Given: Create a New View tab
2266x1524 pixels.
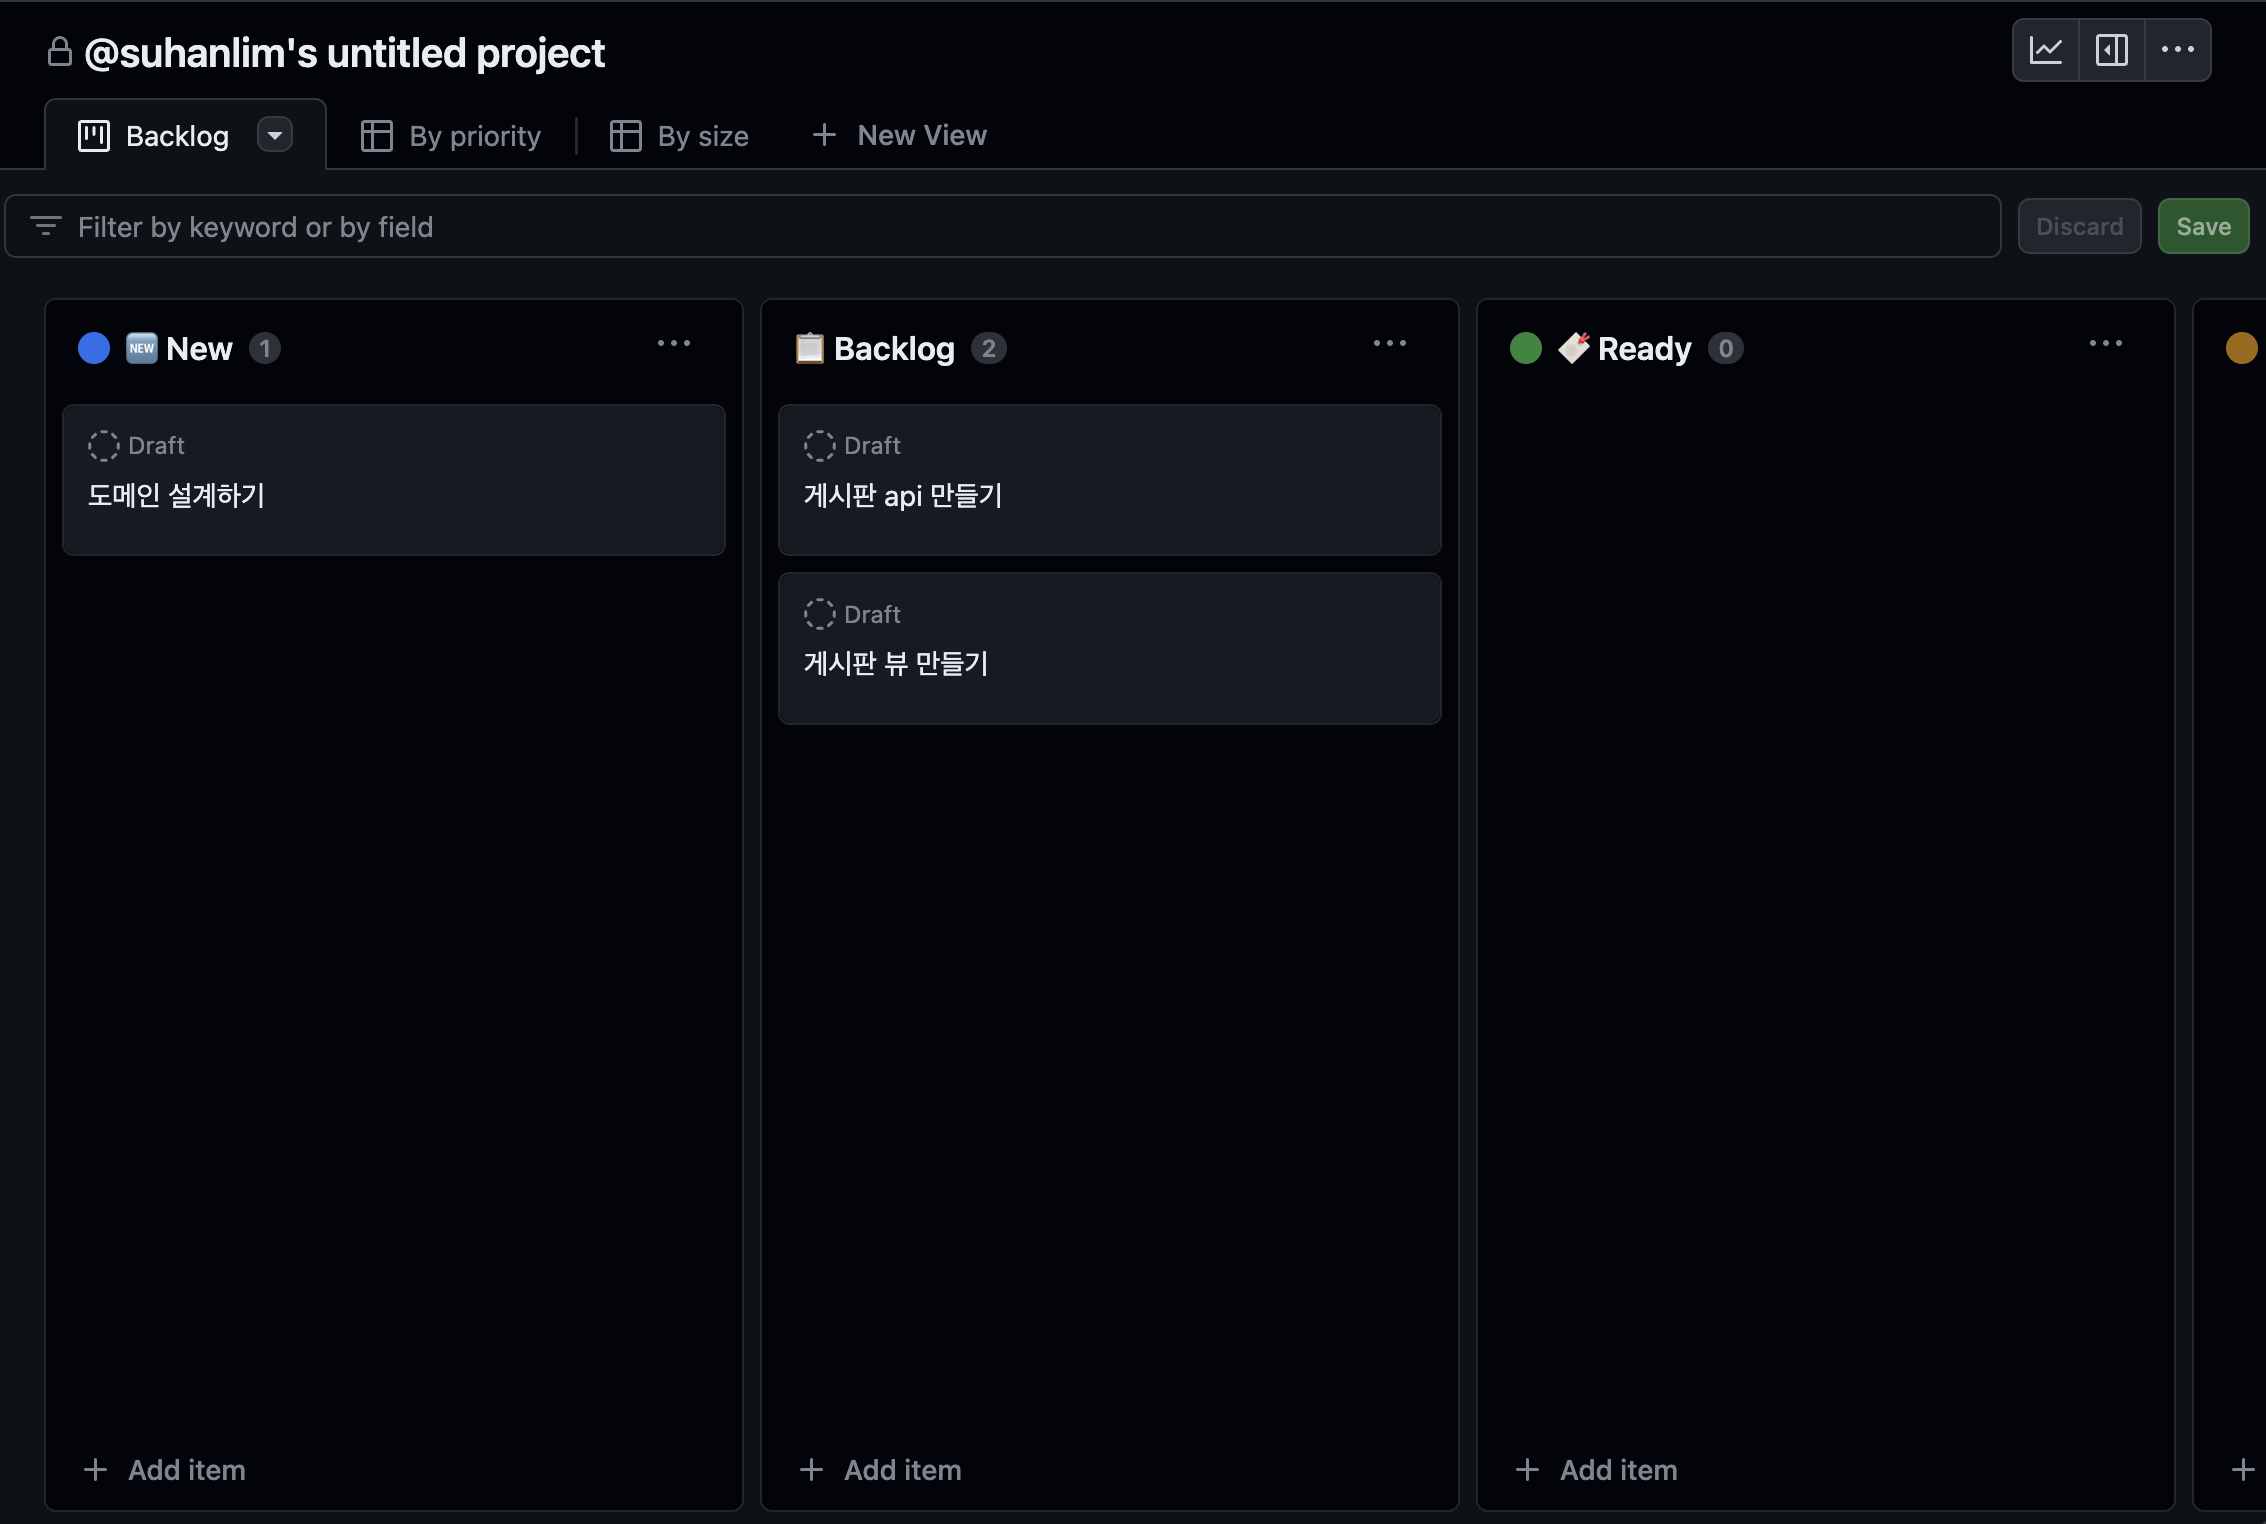Looking at the screenshot, I should point(900,135).
